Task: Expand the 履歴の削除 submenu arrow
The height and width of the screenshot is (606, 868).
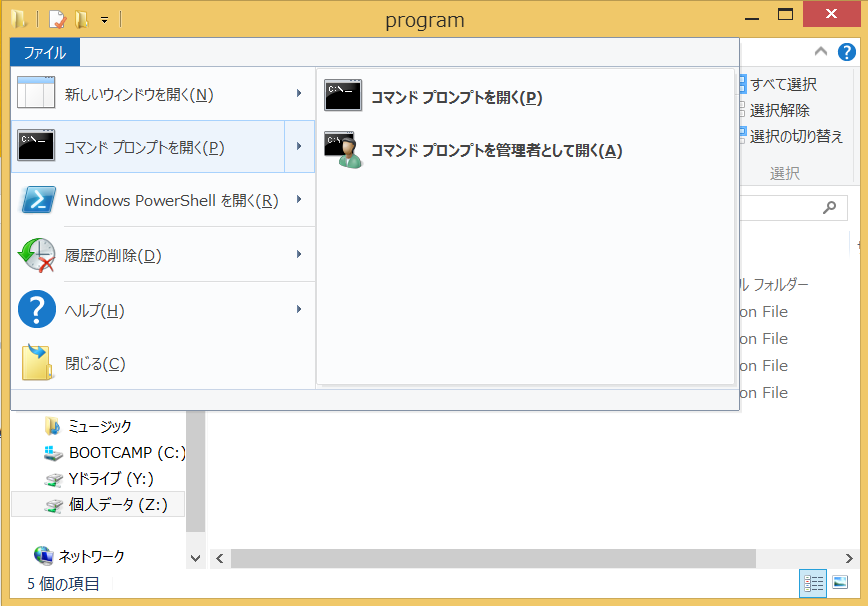Action: coord(299,254)
